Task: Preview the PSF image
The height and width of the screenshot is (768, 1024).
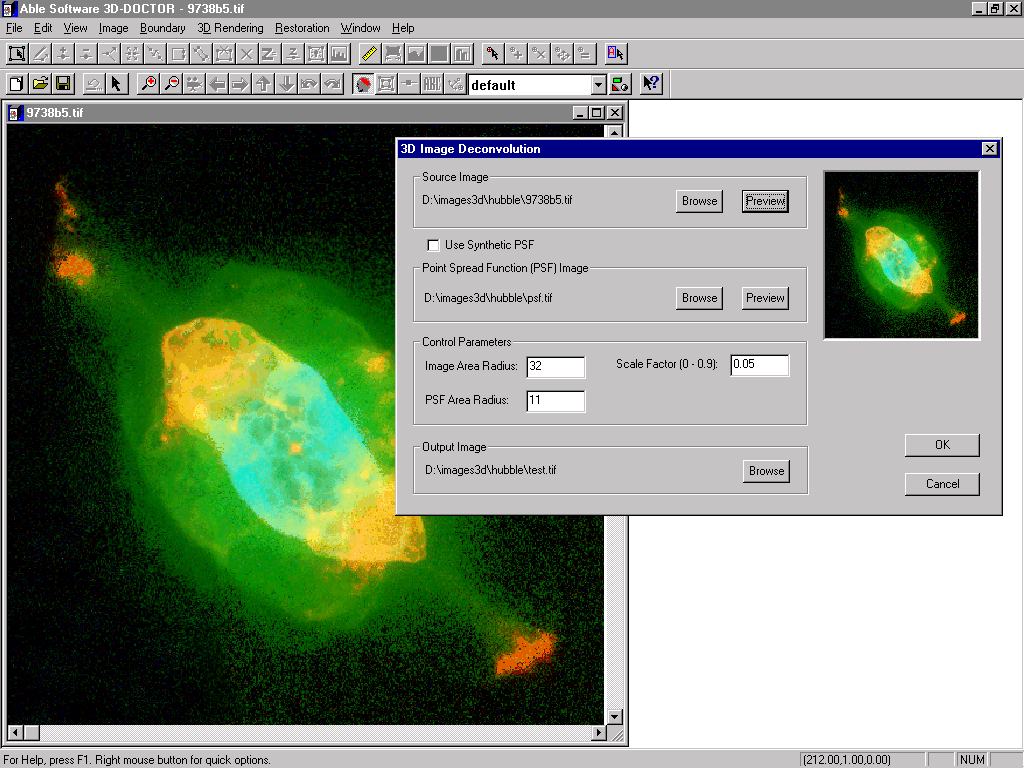Action: point(765,298)
